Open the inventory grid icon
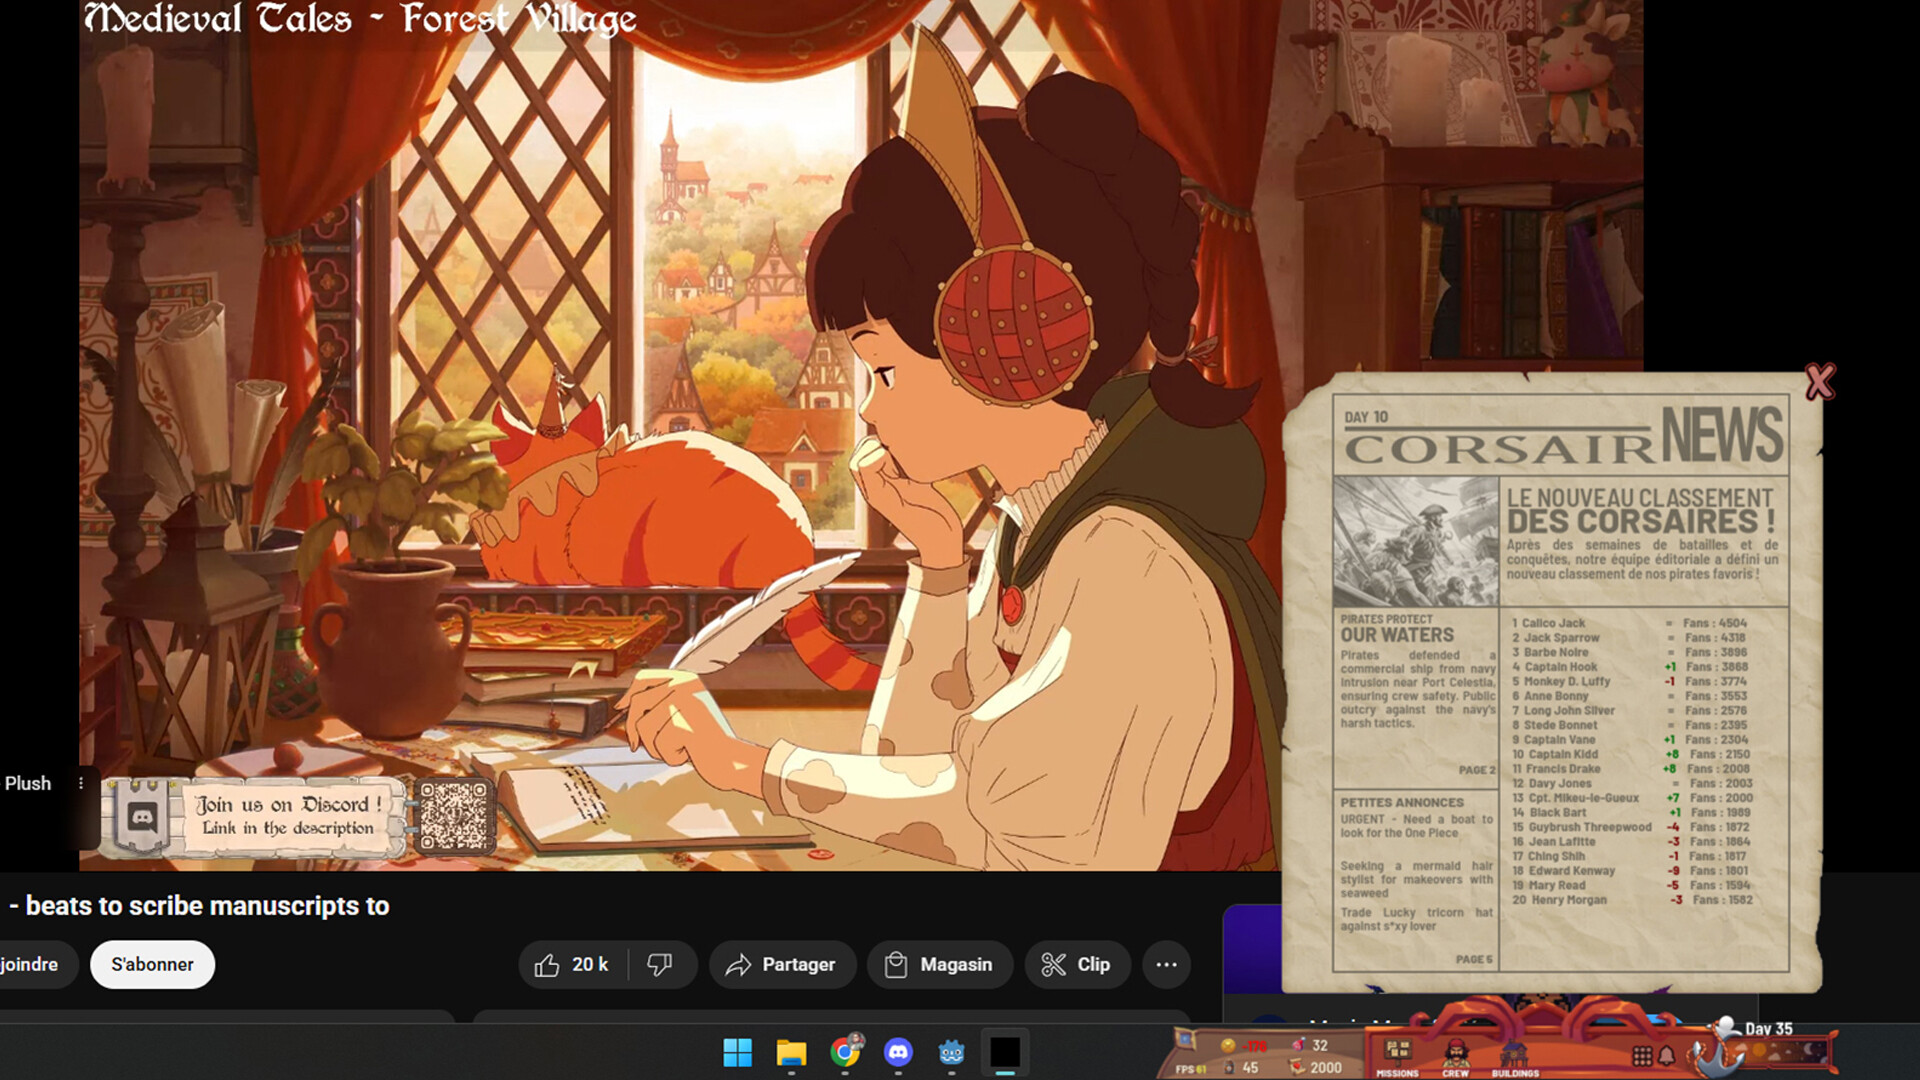The height and width of the screenshot is (1080, 1920). [x=1643, y=1056]
